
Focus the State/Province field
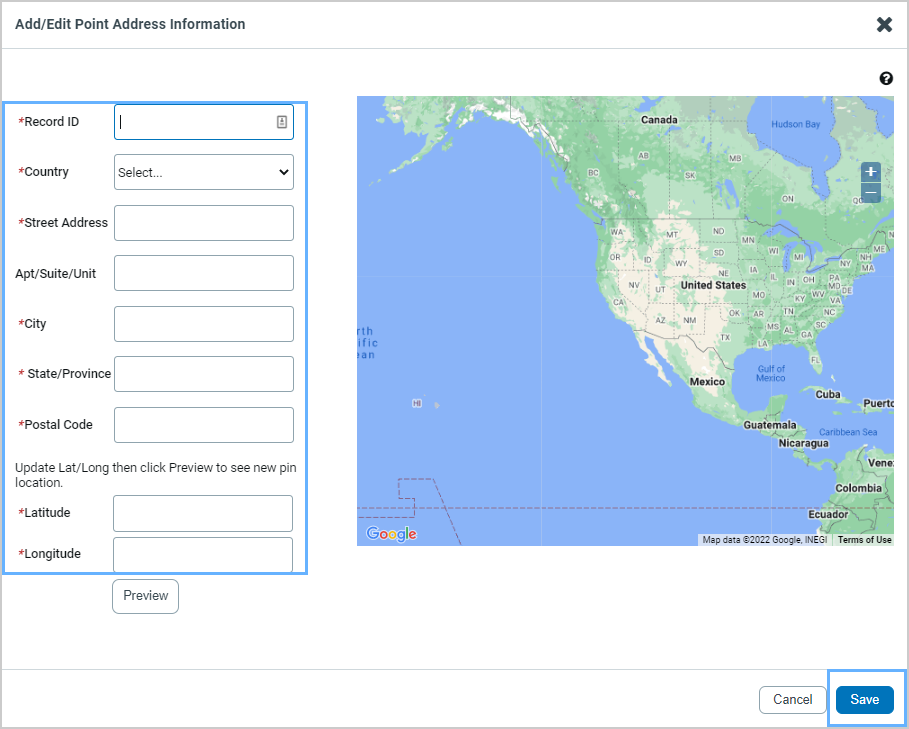[204, 374]
